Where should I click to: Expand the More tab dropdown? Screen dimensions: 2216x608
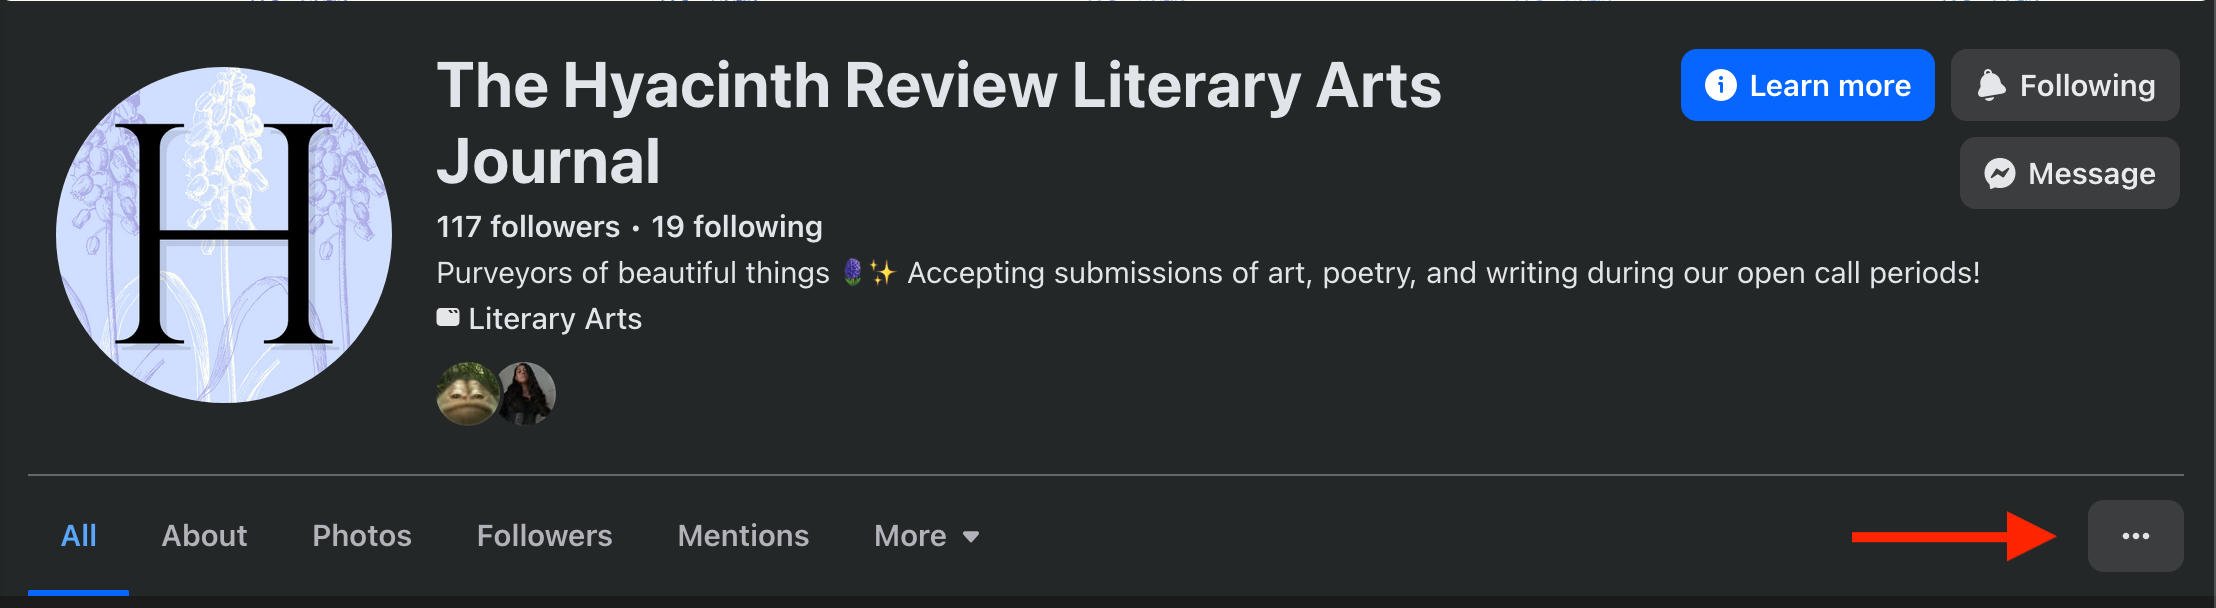[926, 536]
